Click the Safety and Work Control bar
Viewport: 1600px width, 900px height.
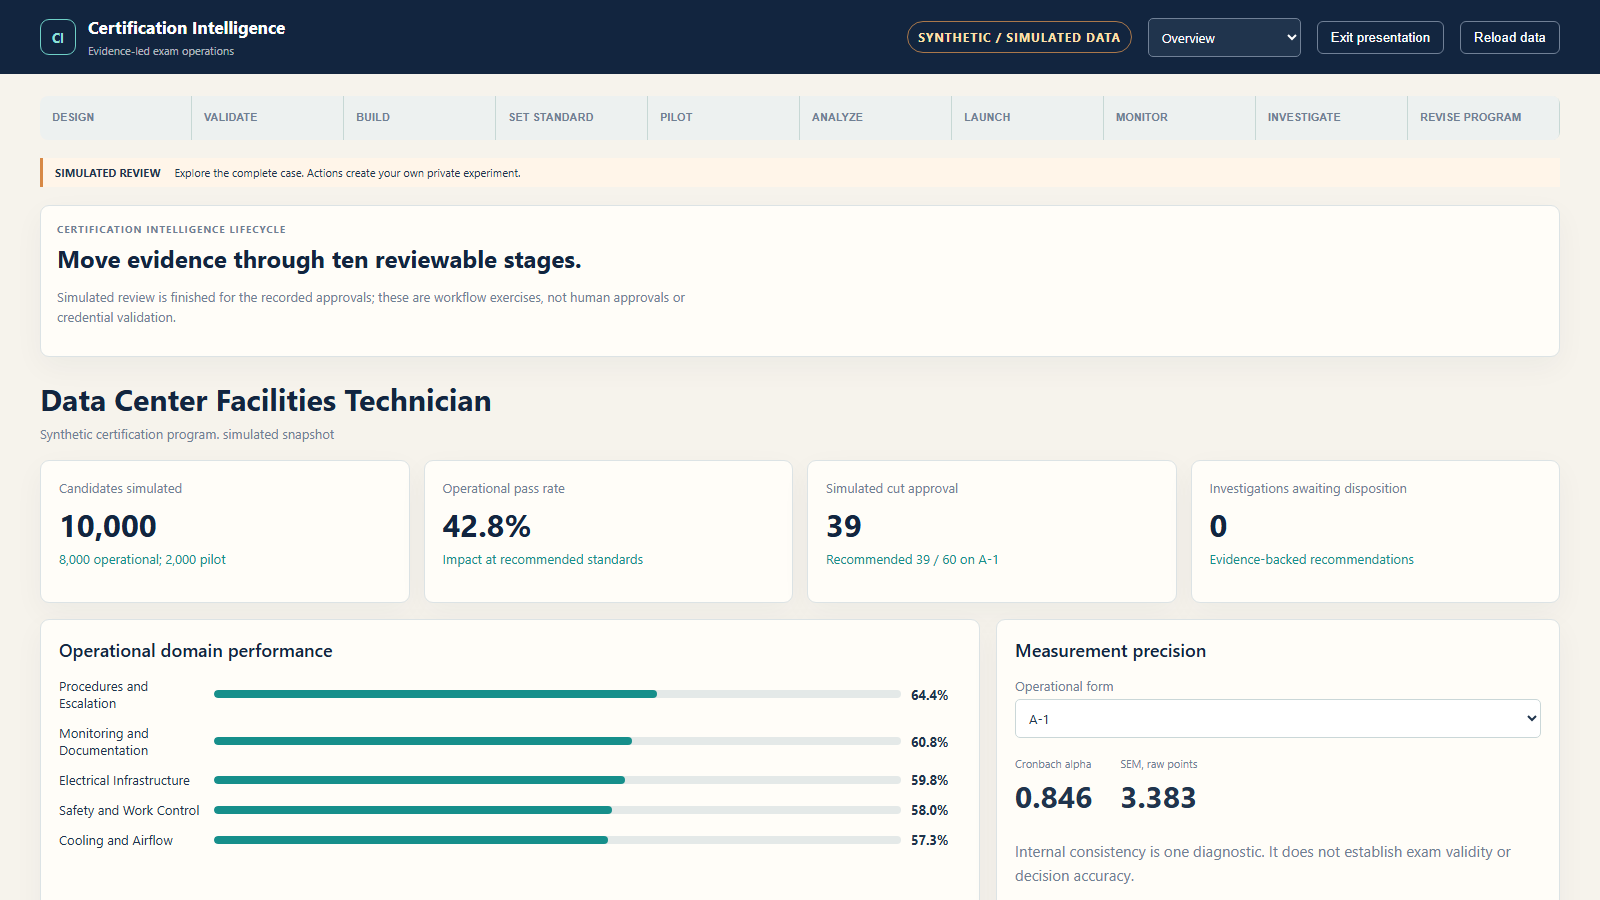coord(557,810)
